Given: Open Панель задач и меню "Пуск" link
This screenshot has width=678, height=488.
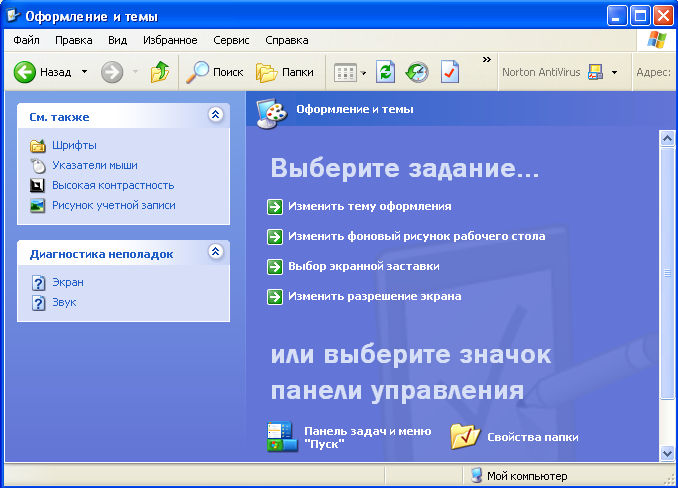Looking at the screenshot, I should pyautogui.click(x=368, y=437).
